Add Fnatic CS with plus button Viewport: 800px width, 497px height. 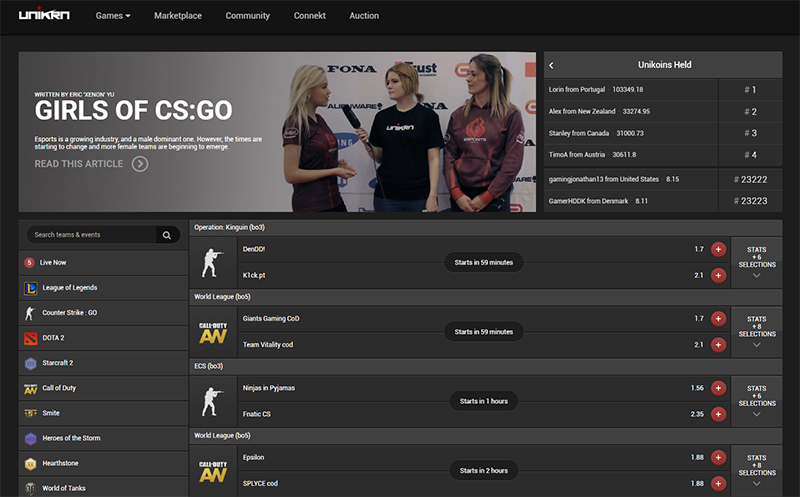tap(718, 414)
